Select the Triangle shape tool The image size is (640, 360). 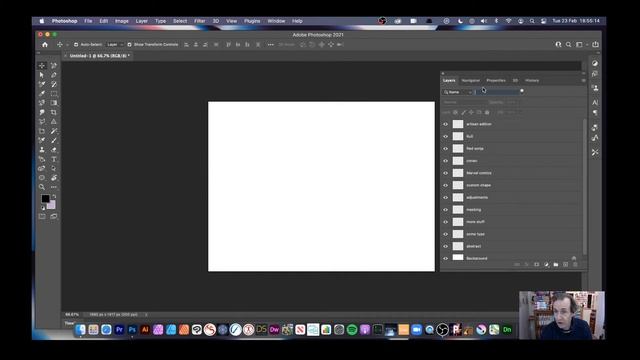[53, 122]
